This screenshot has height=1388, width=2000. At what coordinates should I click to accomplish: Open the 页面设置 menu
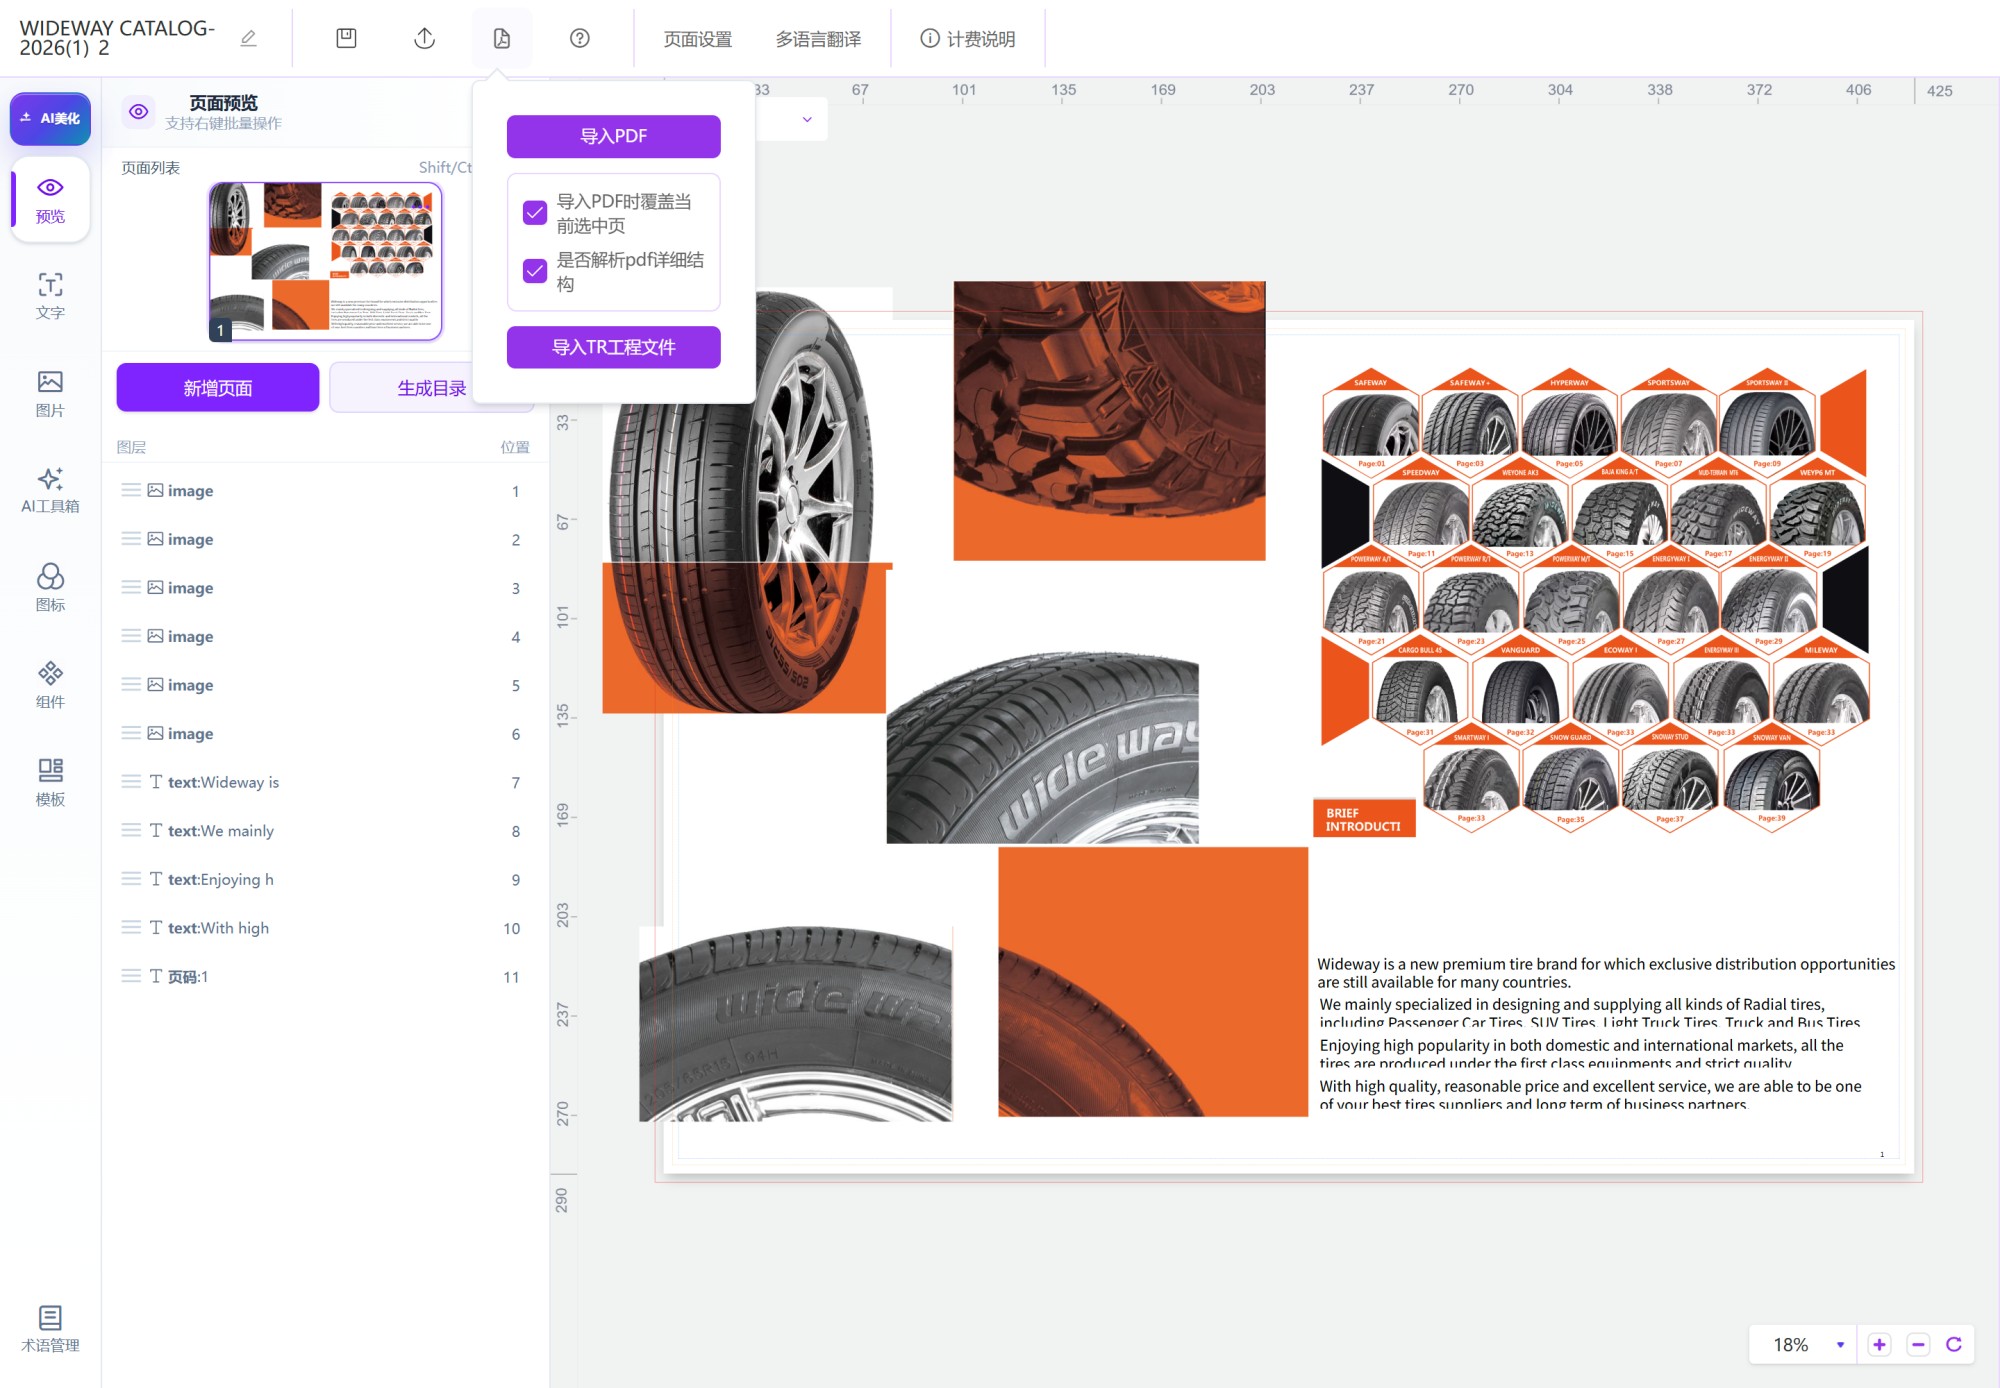point(698,39)
